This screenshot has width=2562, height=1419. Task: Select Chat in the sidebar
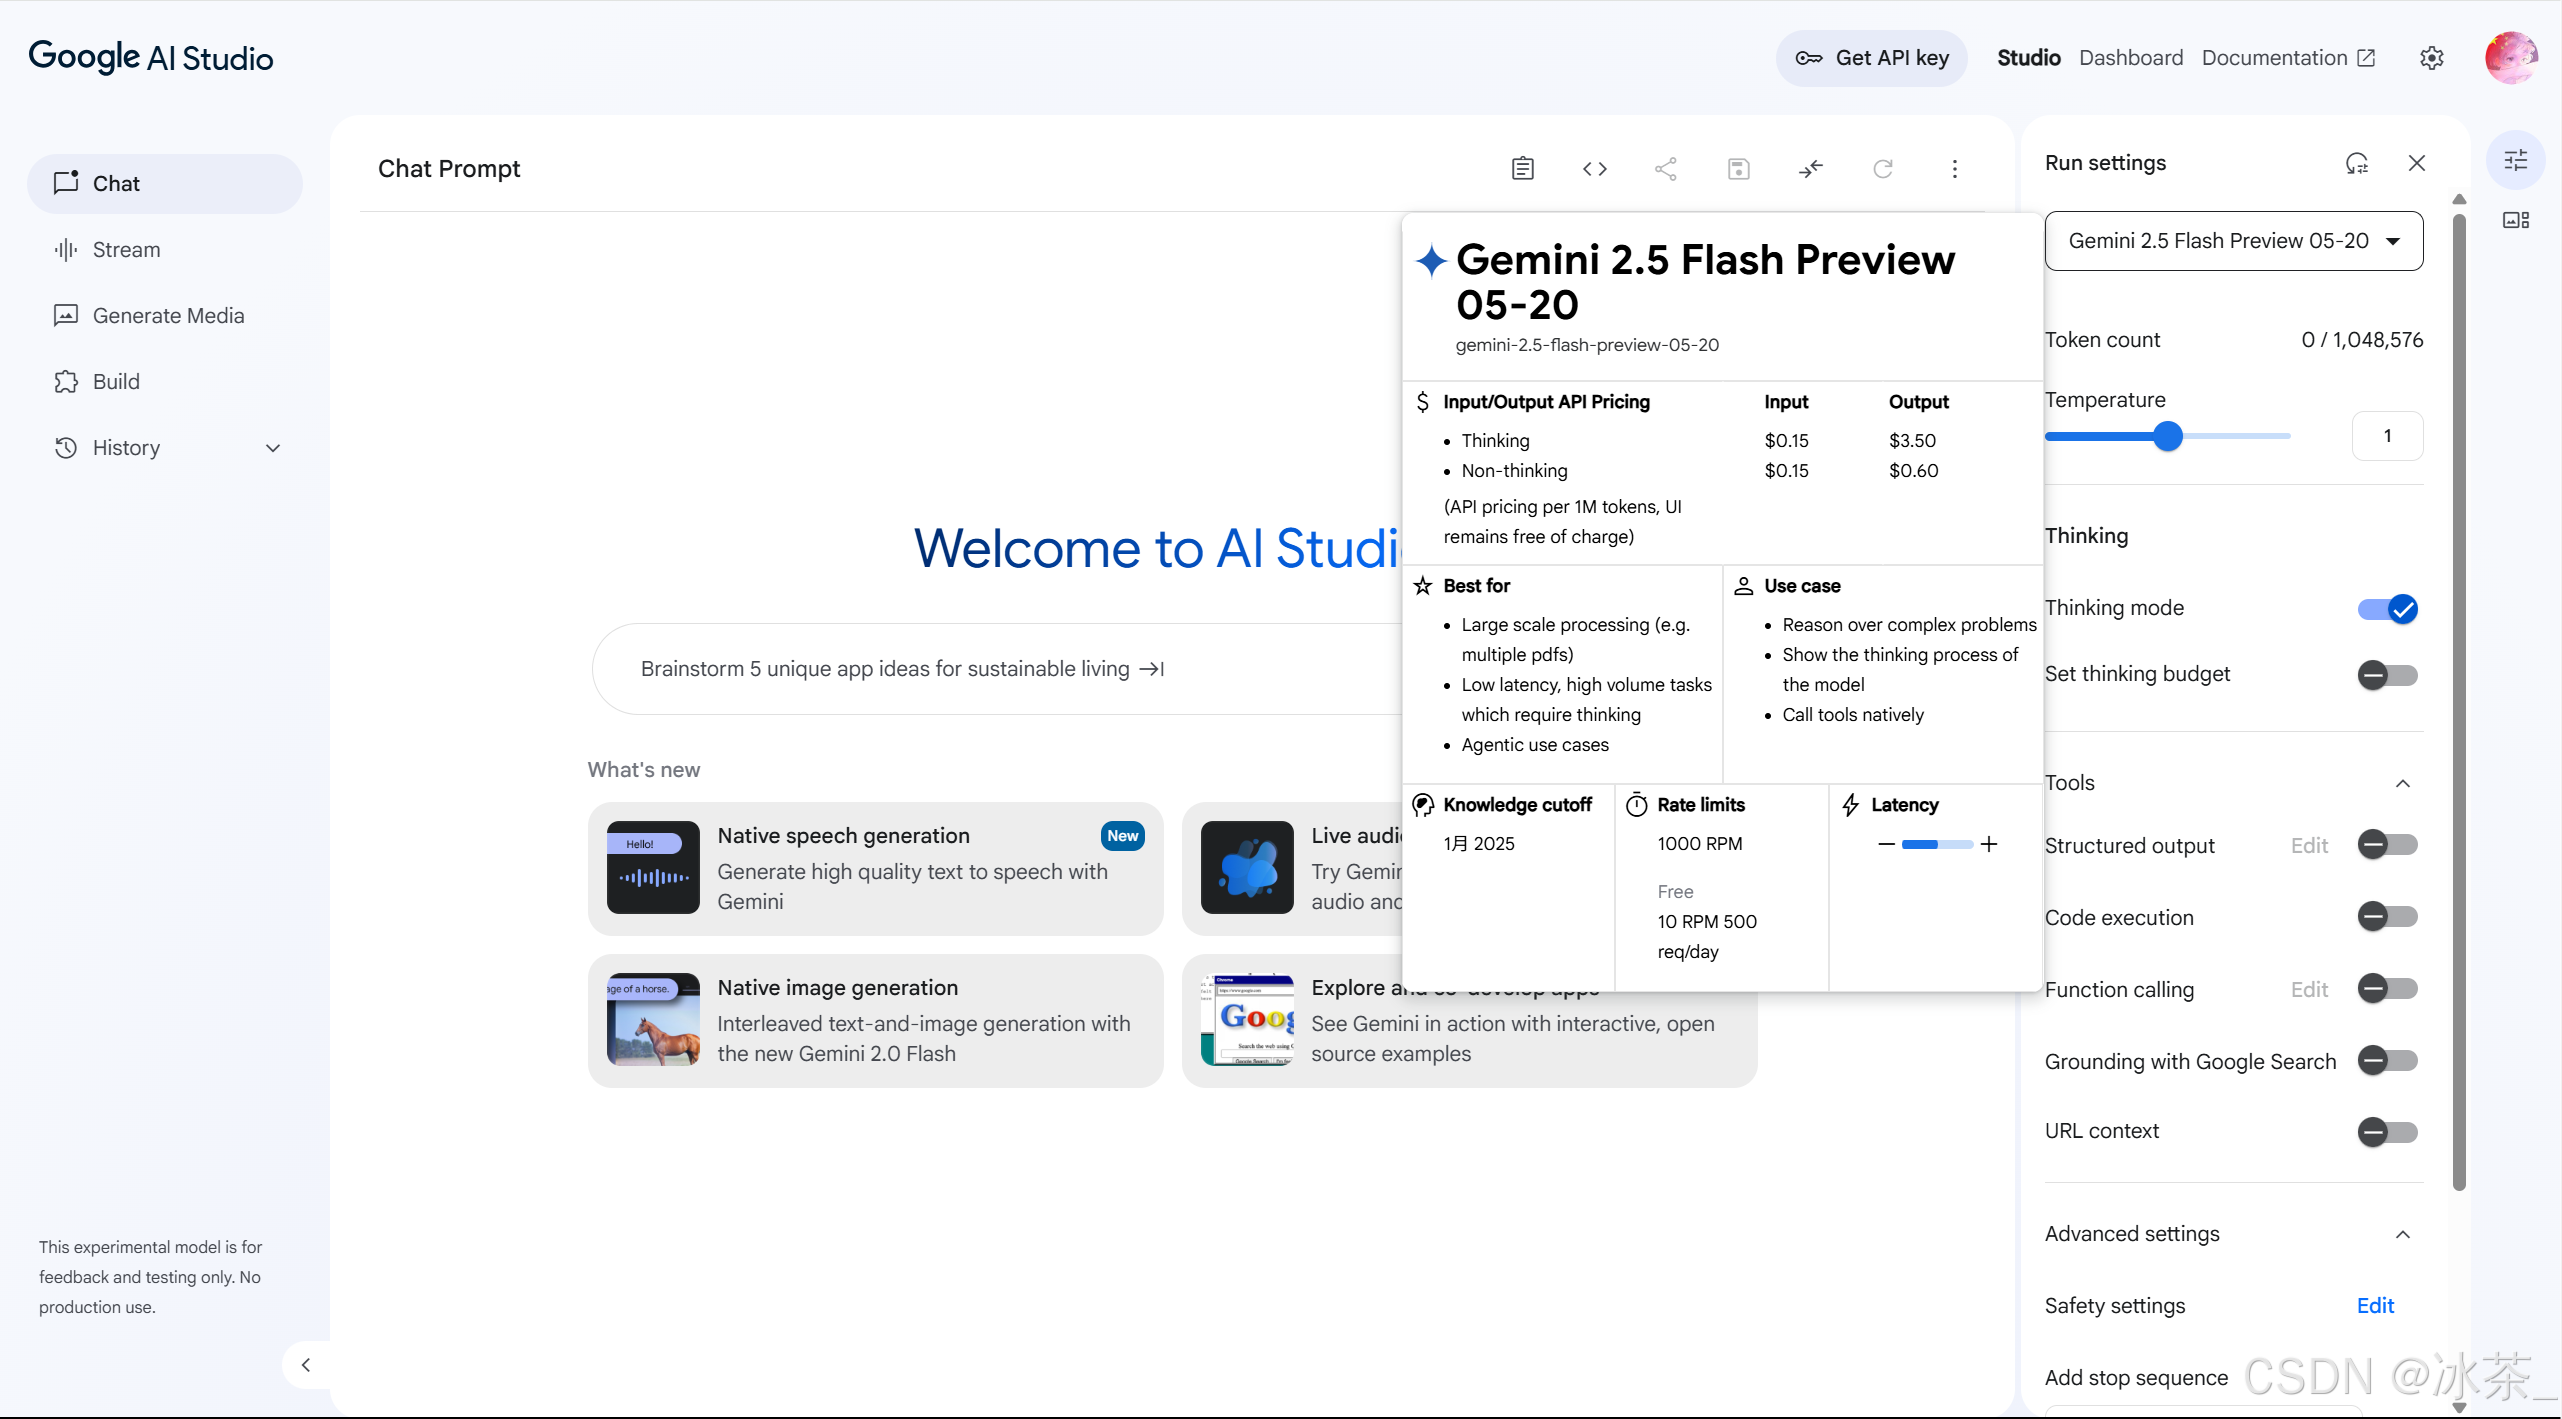pos(165,184)
